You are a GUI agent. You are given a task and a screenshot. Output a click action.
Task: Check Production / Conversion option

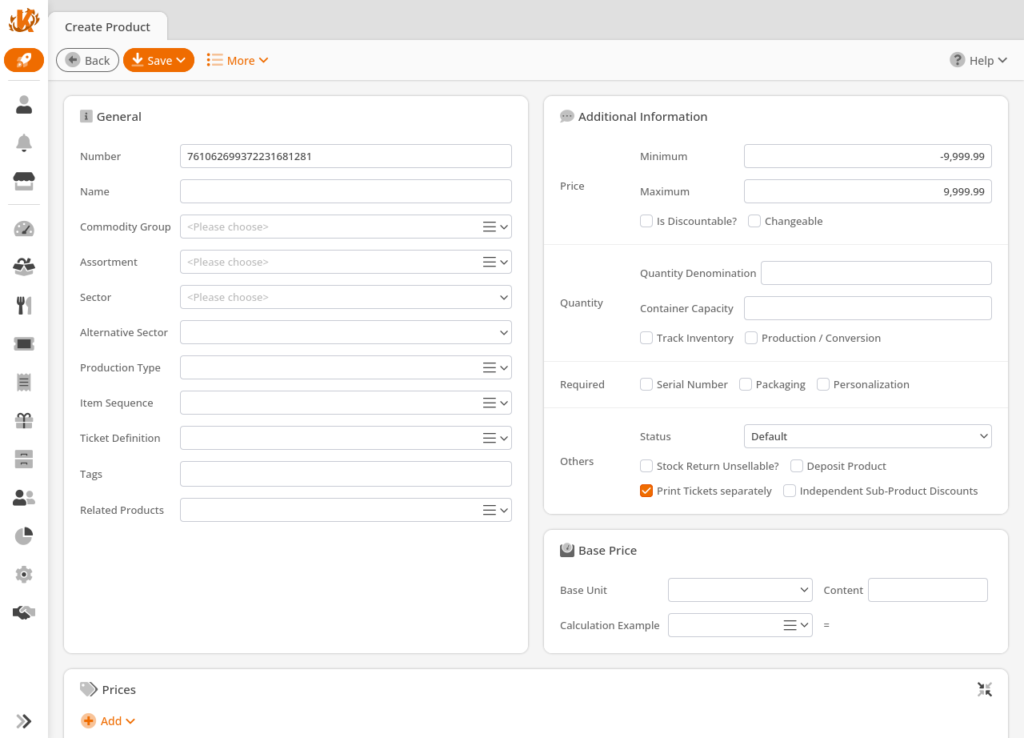click(752, 338)
